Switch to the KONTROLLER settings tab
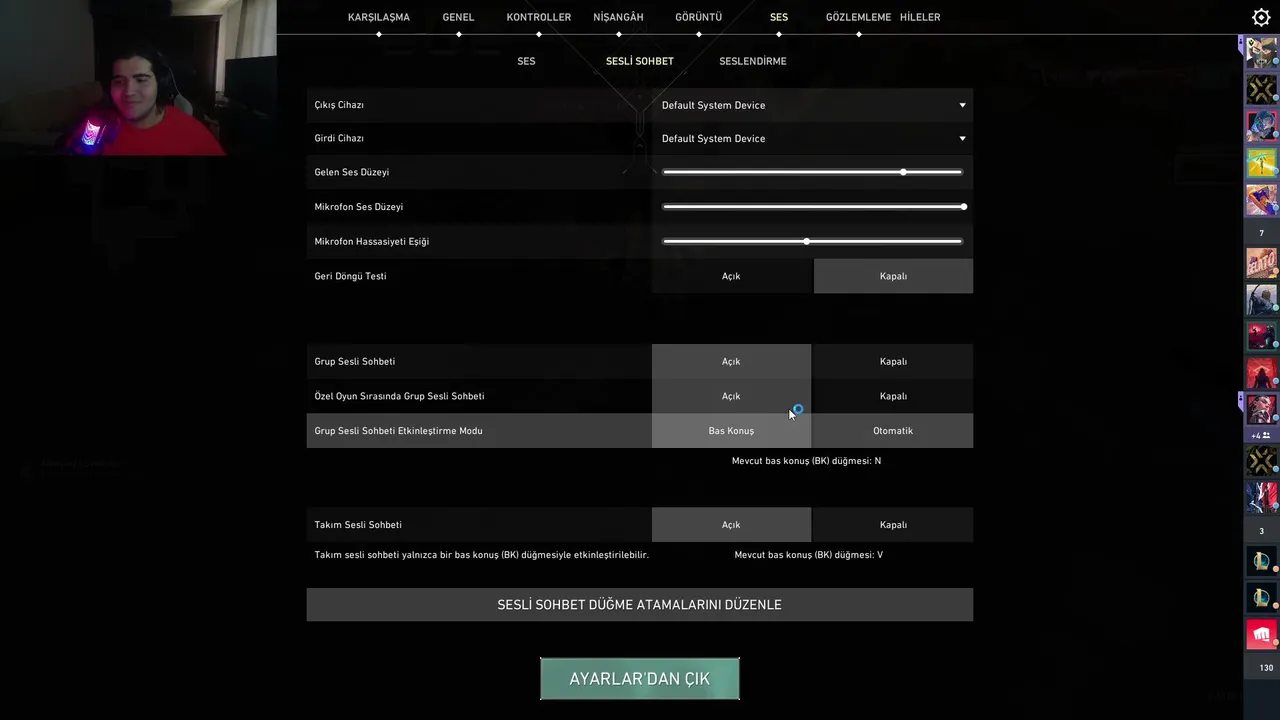The image size is (1280, 720). coord(538,17)
